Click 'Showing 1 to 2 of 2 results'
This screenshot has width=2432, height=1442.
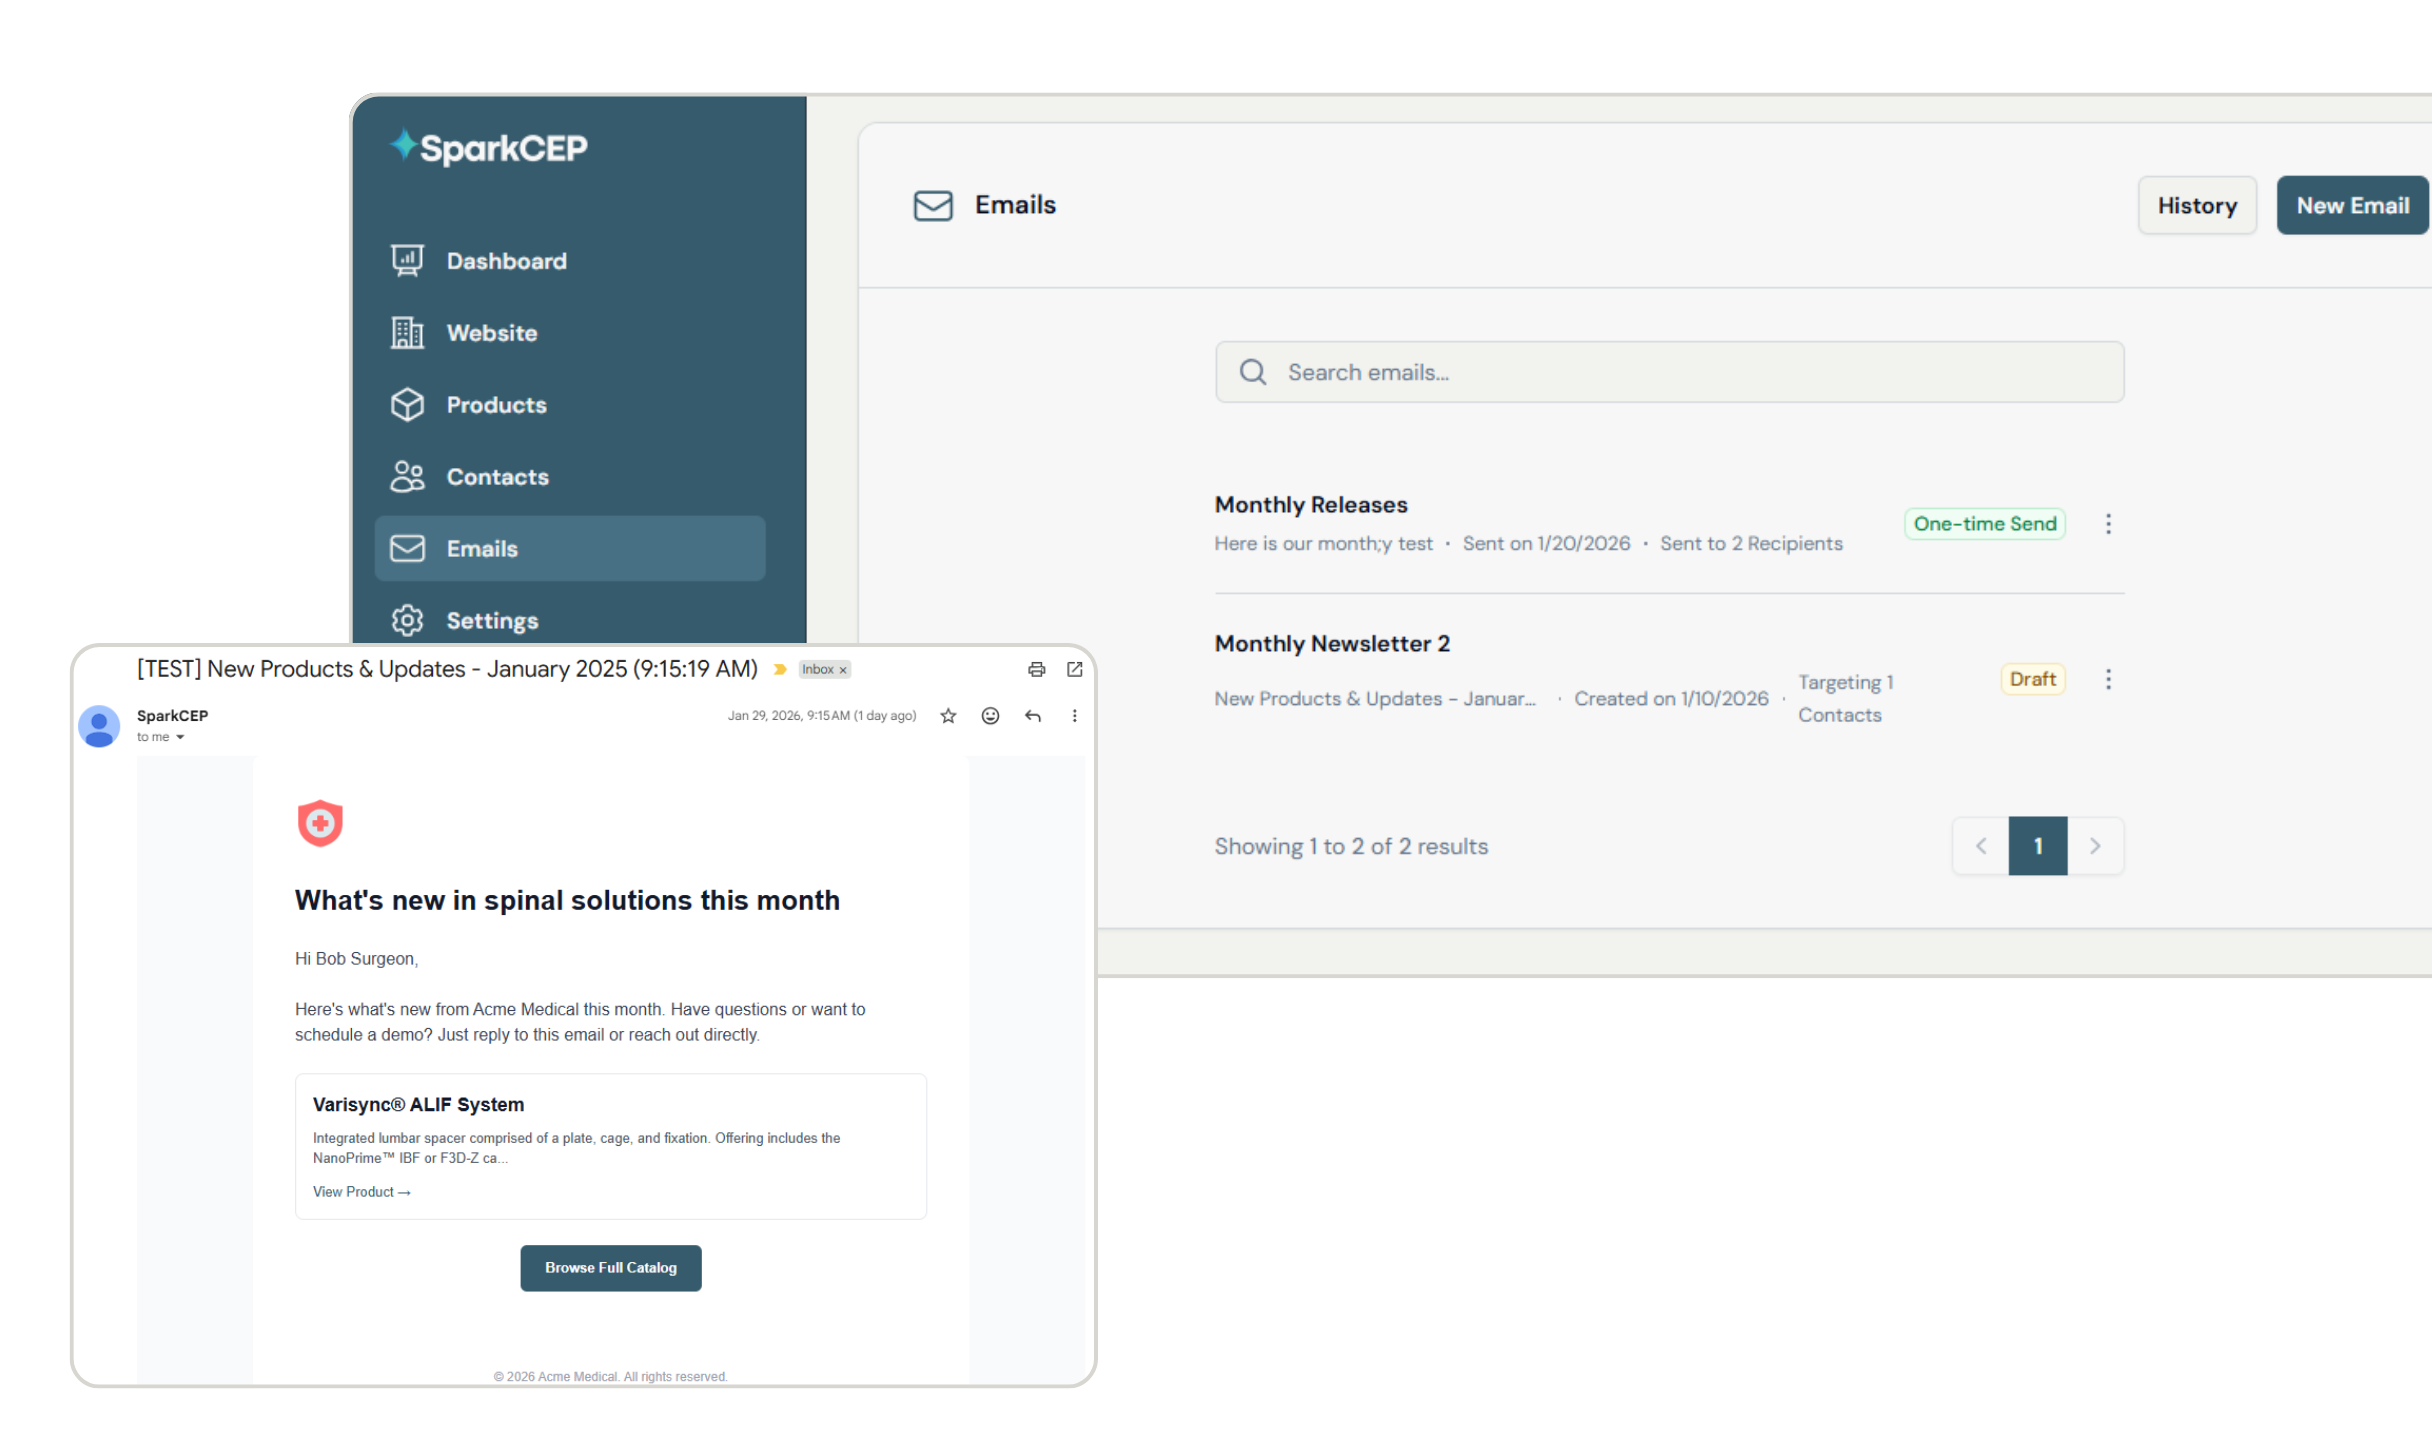tap(1351, 847)
